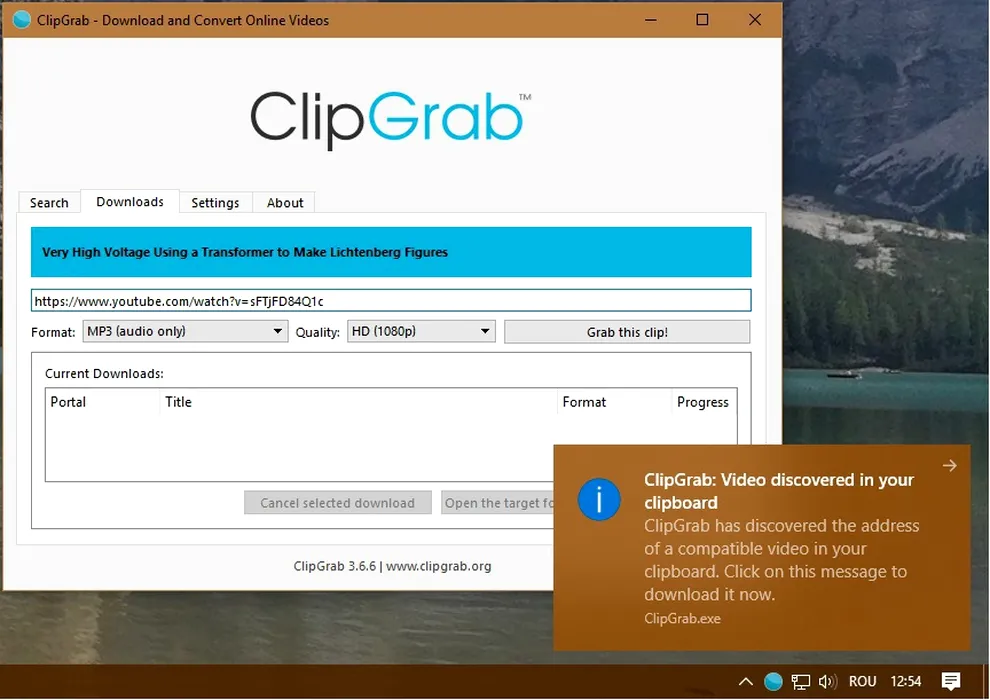Expand the Quality dropdown showing HD (1080p)
Viewport: 990px width, 700px height.
(421, 331)
